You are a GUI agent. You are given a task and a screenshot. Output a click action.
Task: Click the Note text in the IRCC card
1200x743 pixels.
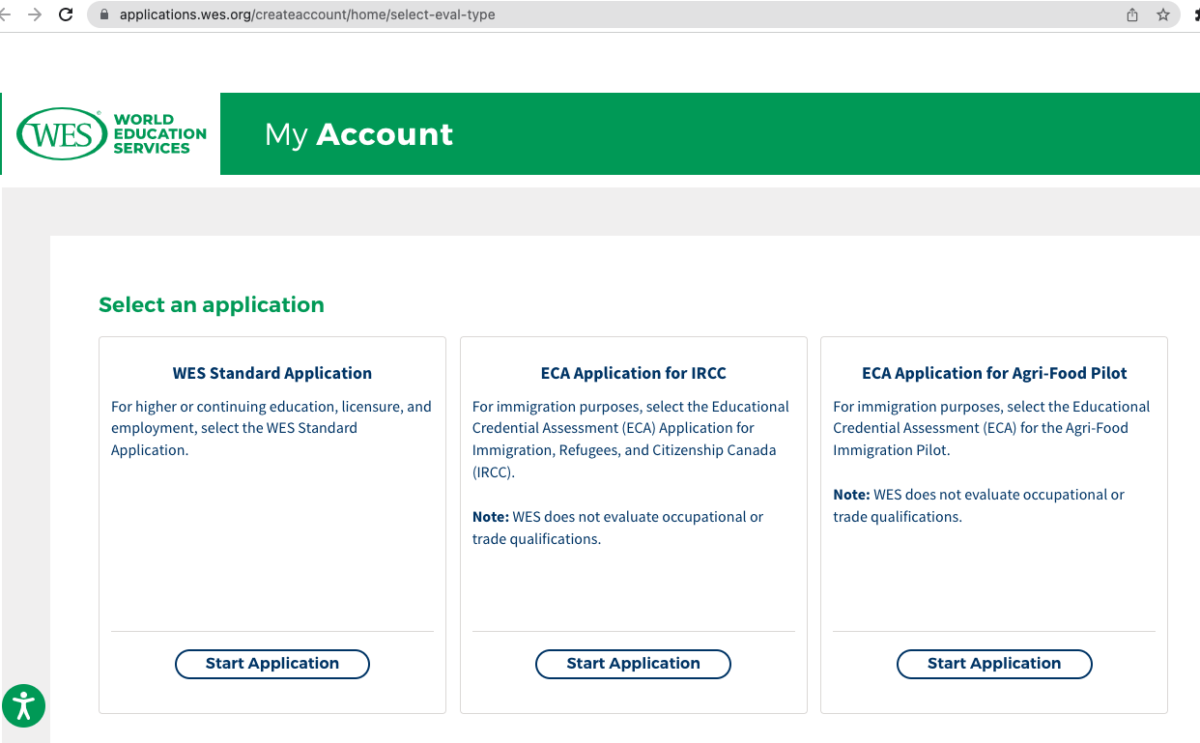pos(617,528)
